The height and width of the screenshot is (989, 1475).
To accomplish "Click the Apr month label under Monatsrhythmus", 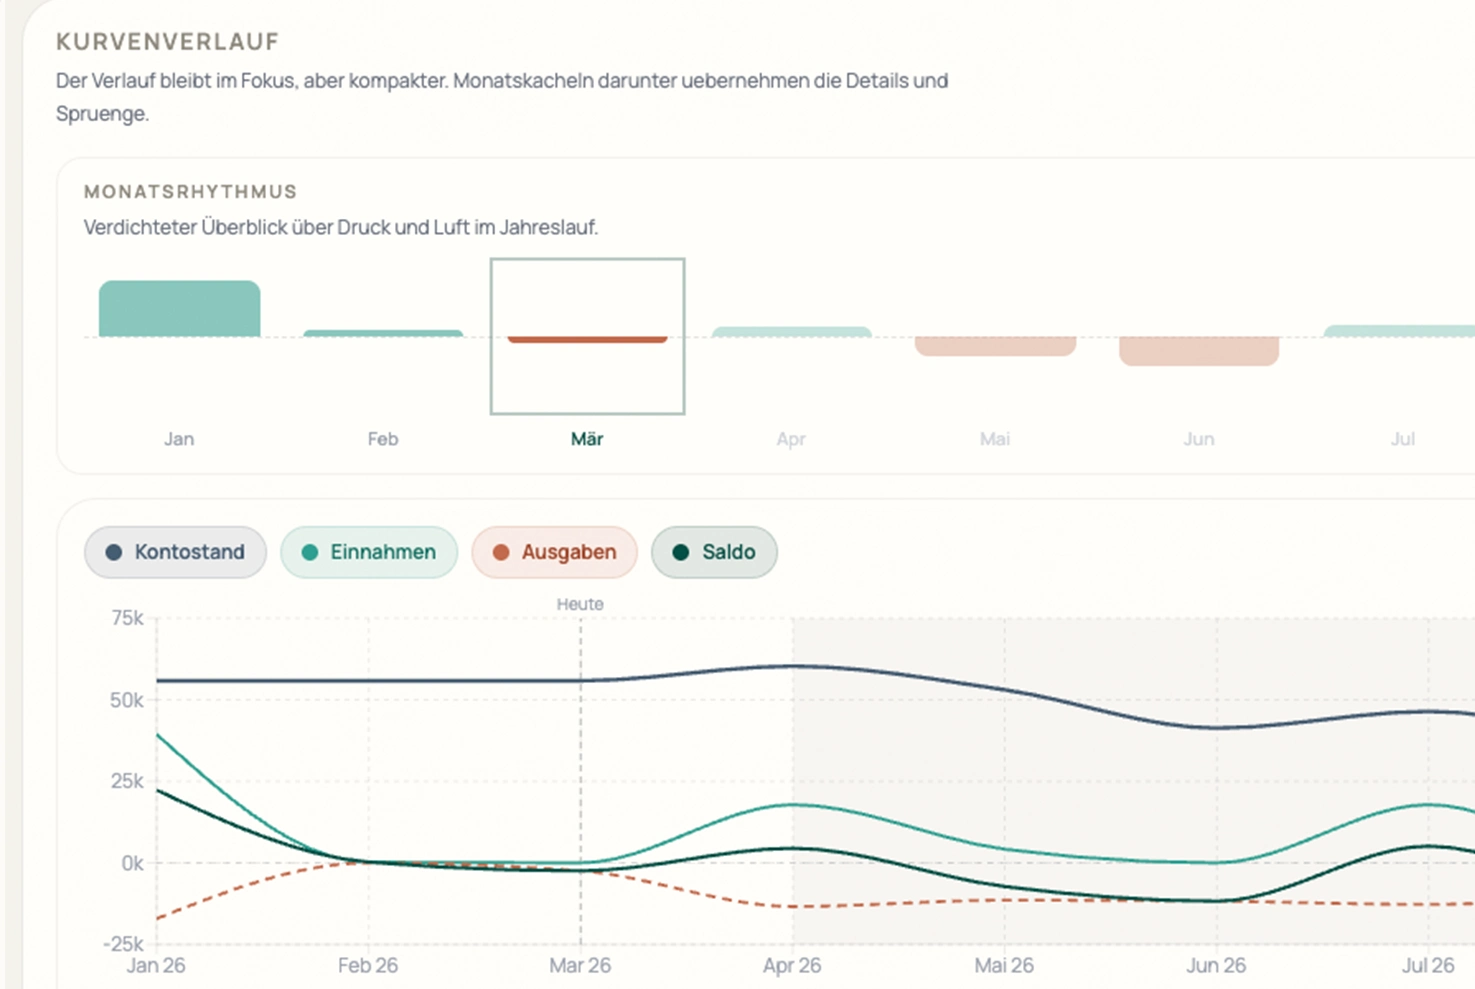I will click(791, 439).
